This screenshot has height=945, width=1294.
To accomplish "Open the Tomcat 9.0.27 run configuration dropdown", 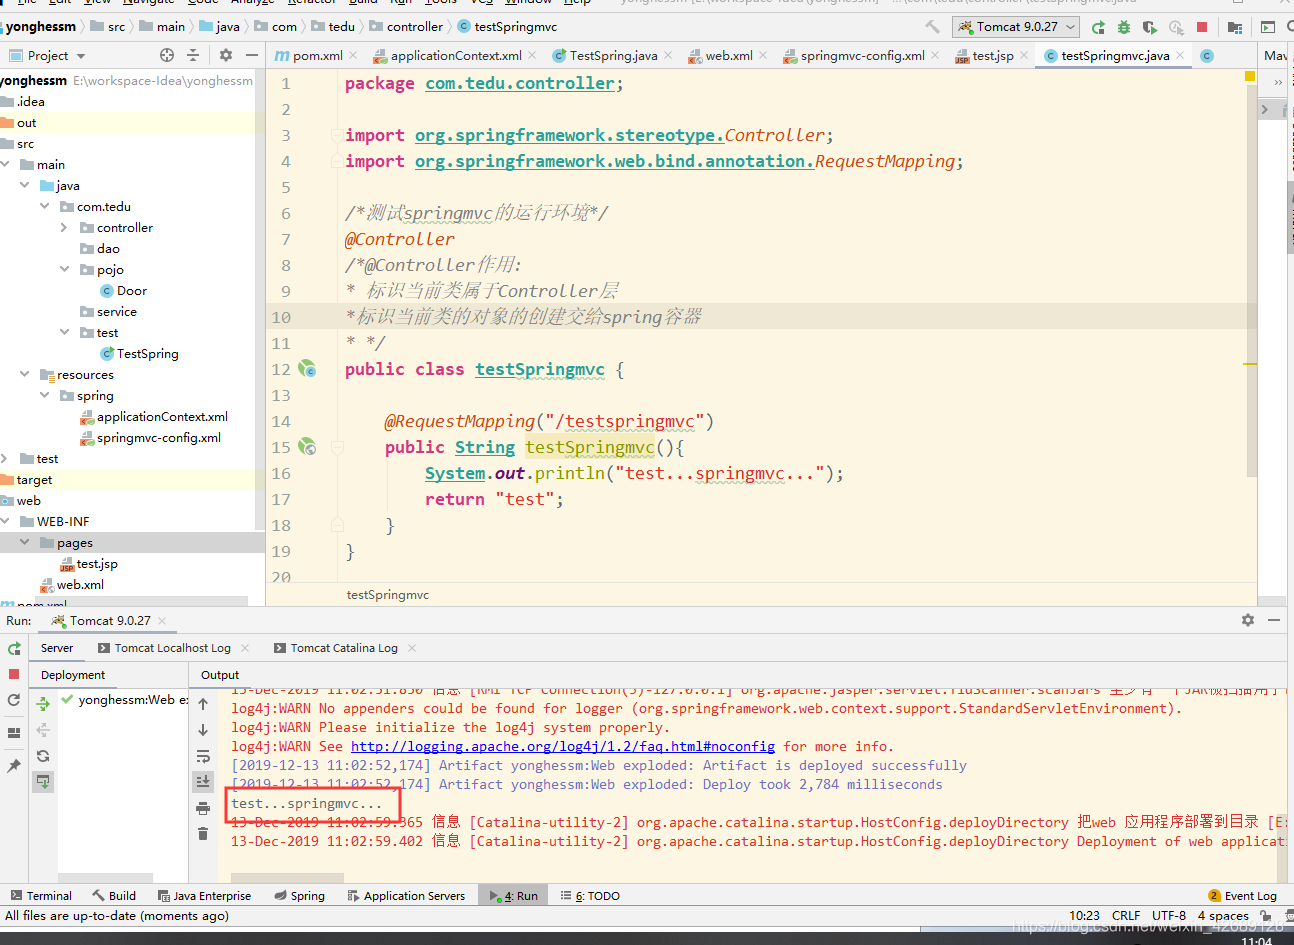I will [x=1017, y=27].
